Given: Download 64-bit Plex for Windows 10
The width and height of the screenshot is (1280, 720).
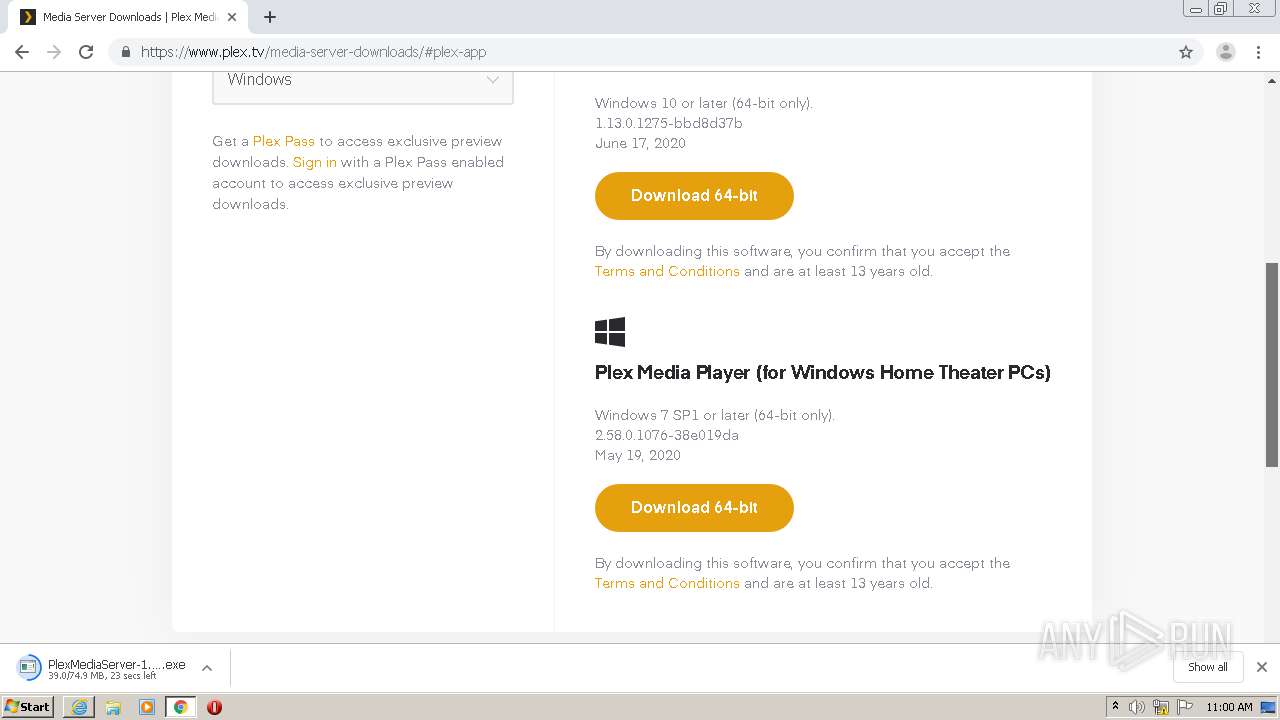Looking at the screenshot, I should (694, 196).
